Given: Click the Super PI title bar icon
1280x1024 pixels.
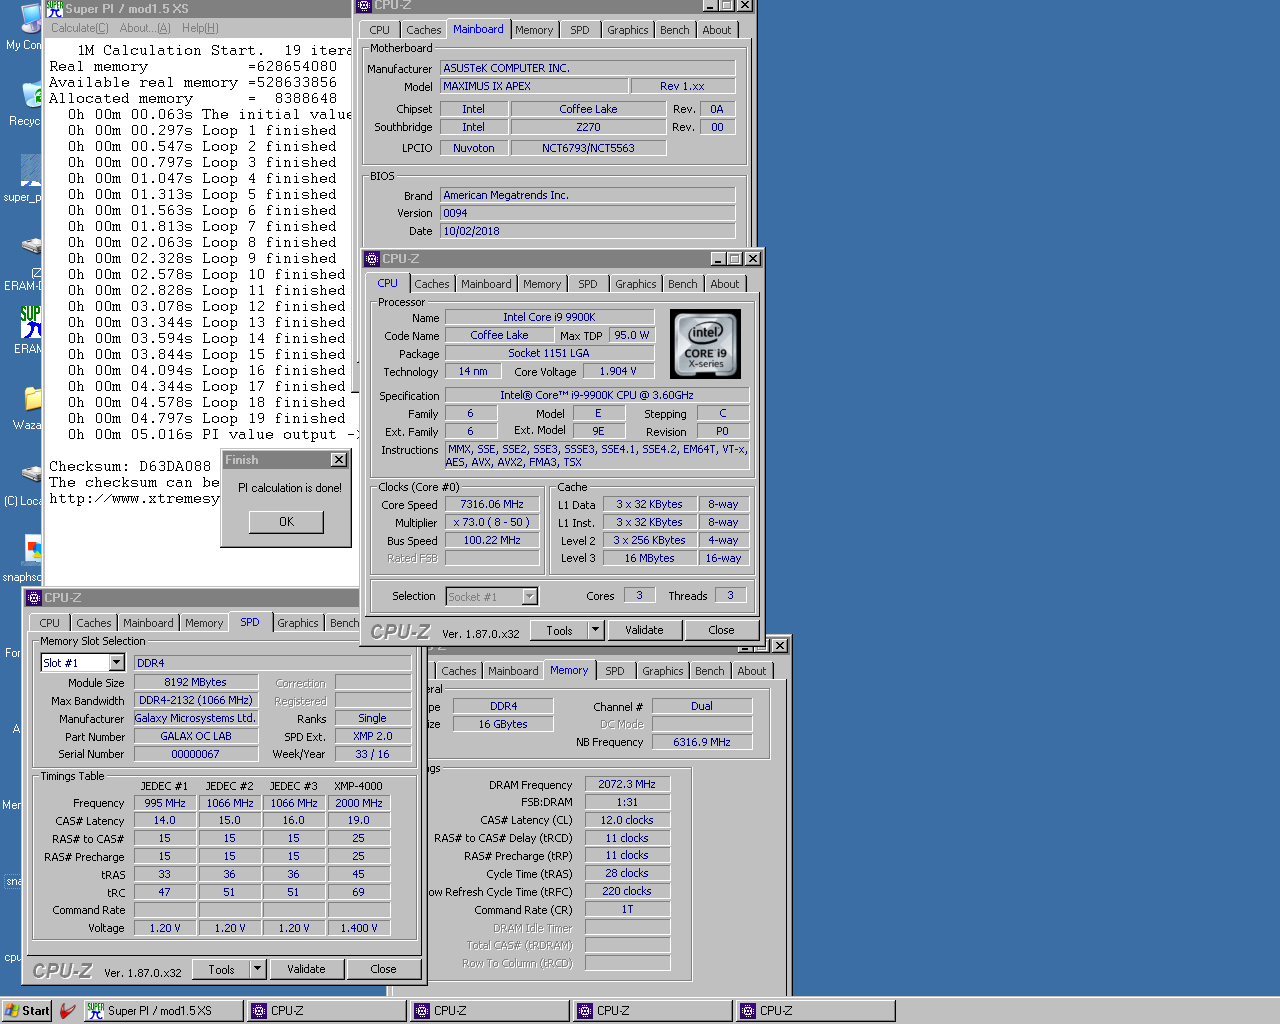Looking at the screenshot, I should tap(55, 8).
